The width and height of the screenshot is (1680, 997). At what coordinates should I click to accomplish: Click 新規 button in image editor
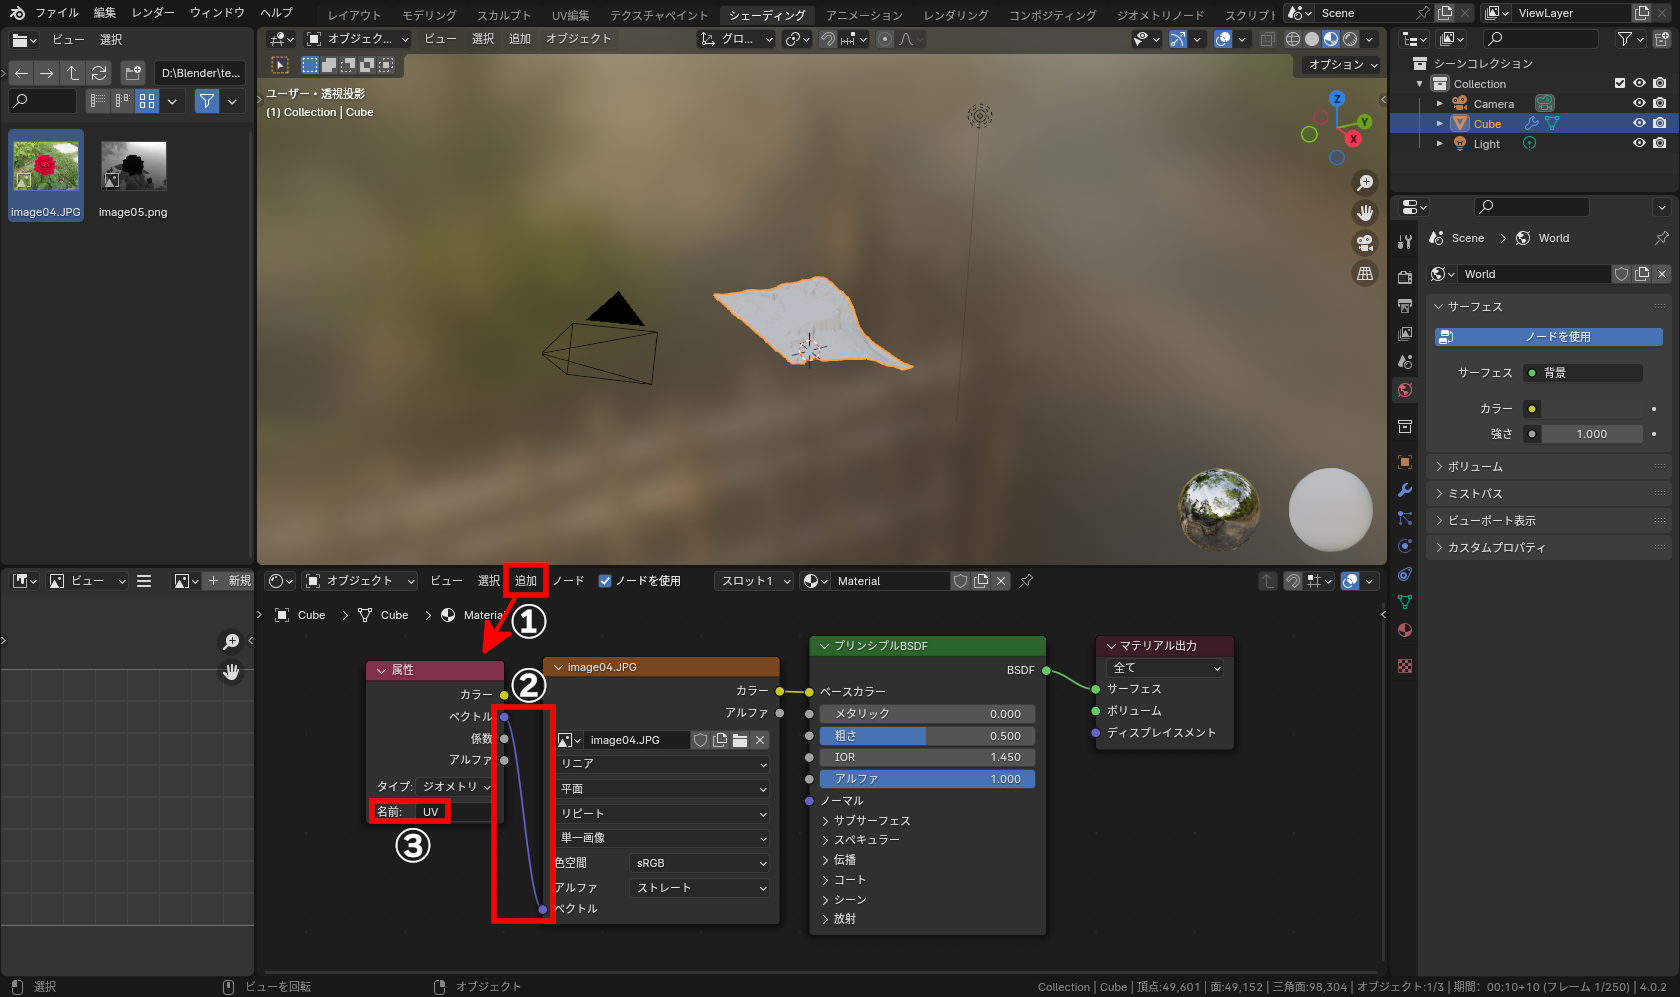(x=230, y=581)
